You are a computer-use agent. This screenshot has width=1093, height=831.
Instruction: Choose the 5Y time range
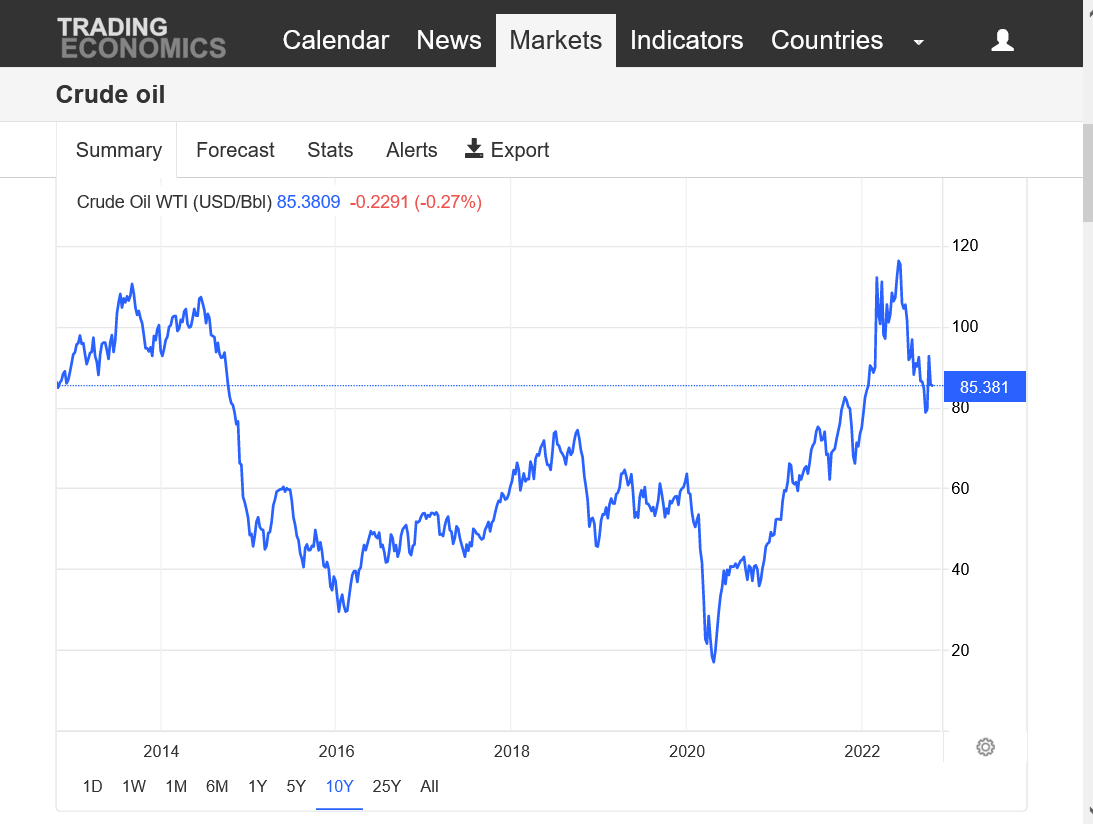(x=296, y=786)
